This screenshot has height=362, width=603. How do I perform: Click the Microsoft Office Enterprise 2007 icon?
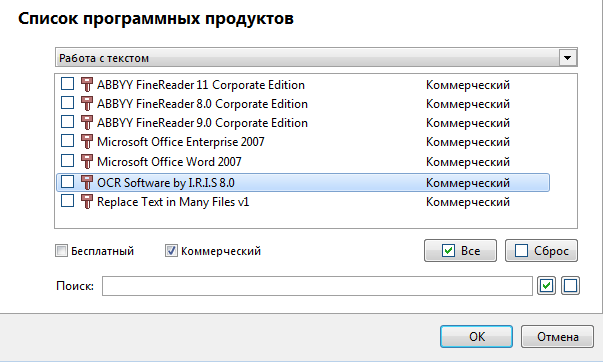87,141
